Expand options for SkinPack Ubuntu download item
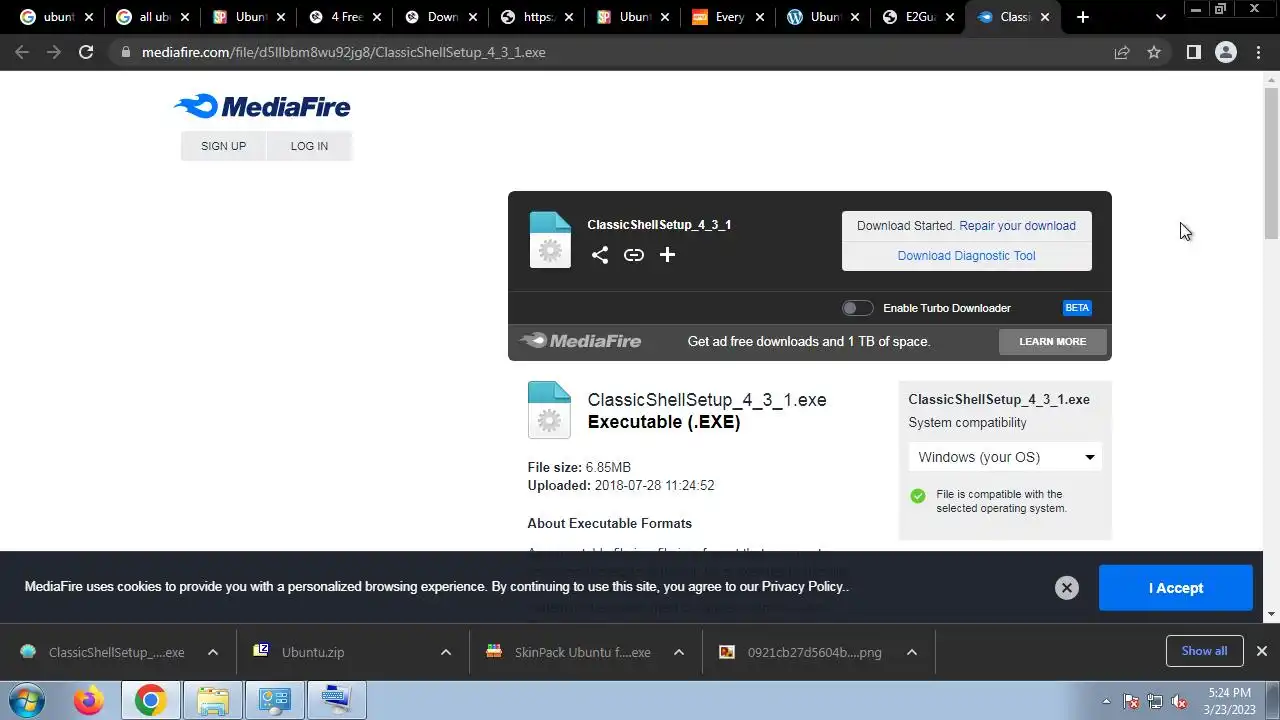Image resolution: width=1280 pixels, height=720 pixels. [x=678, y=652]
